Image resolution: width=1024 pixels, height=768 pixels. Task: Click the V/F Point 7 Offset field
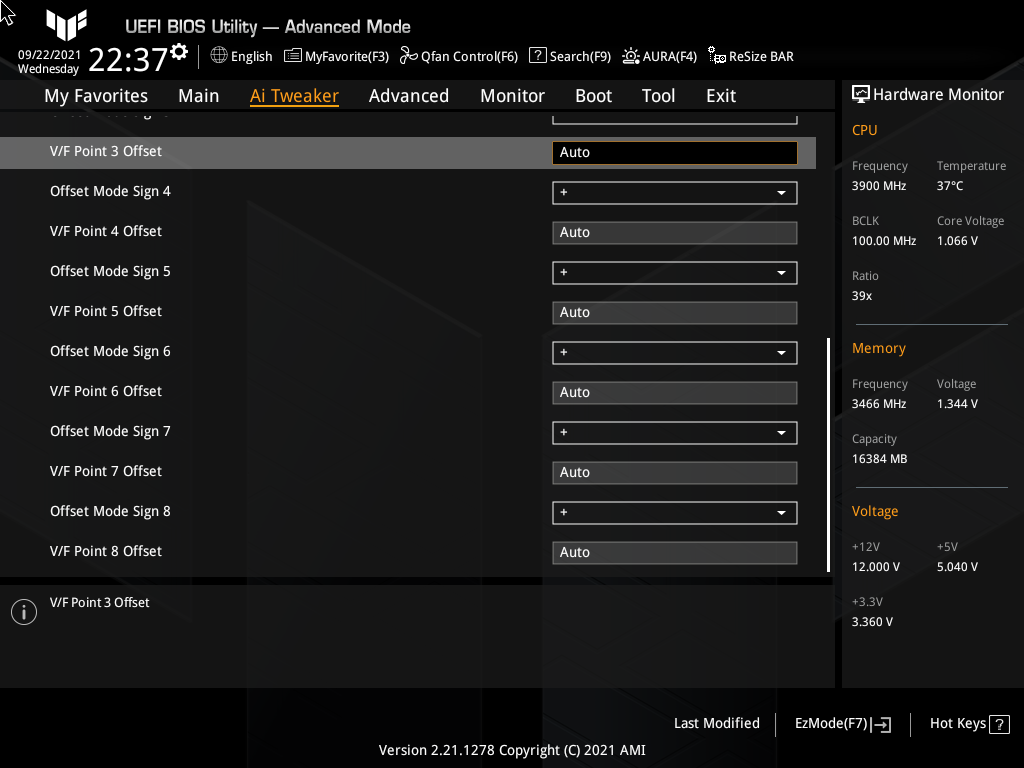coord(675,473)
